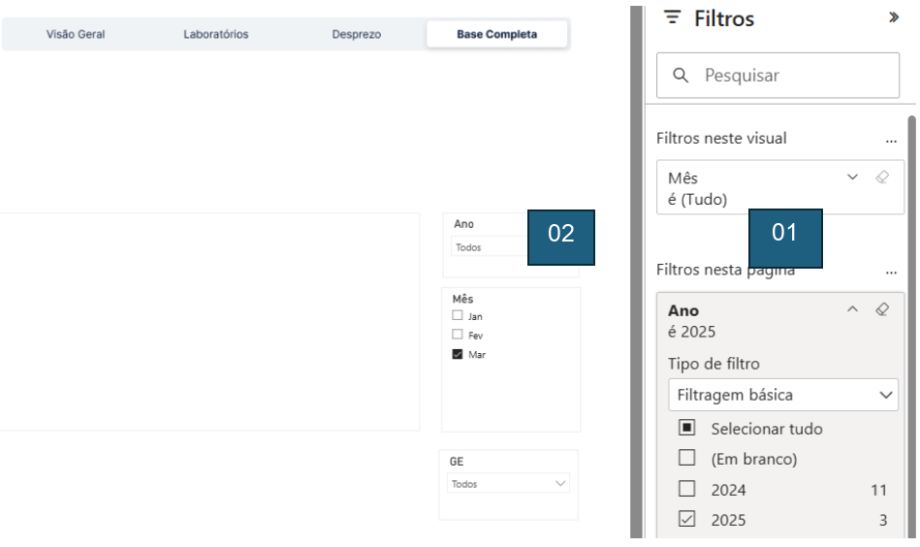Screen dimensions: 920x547
Task: Click the magnifier icon in Pesquisar box
Action: (x=681, y=75)
